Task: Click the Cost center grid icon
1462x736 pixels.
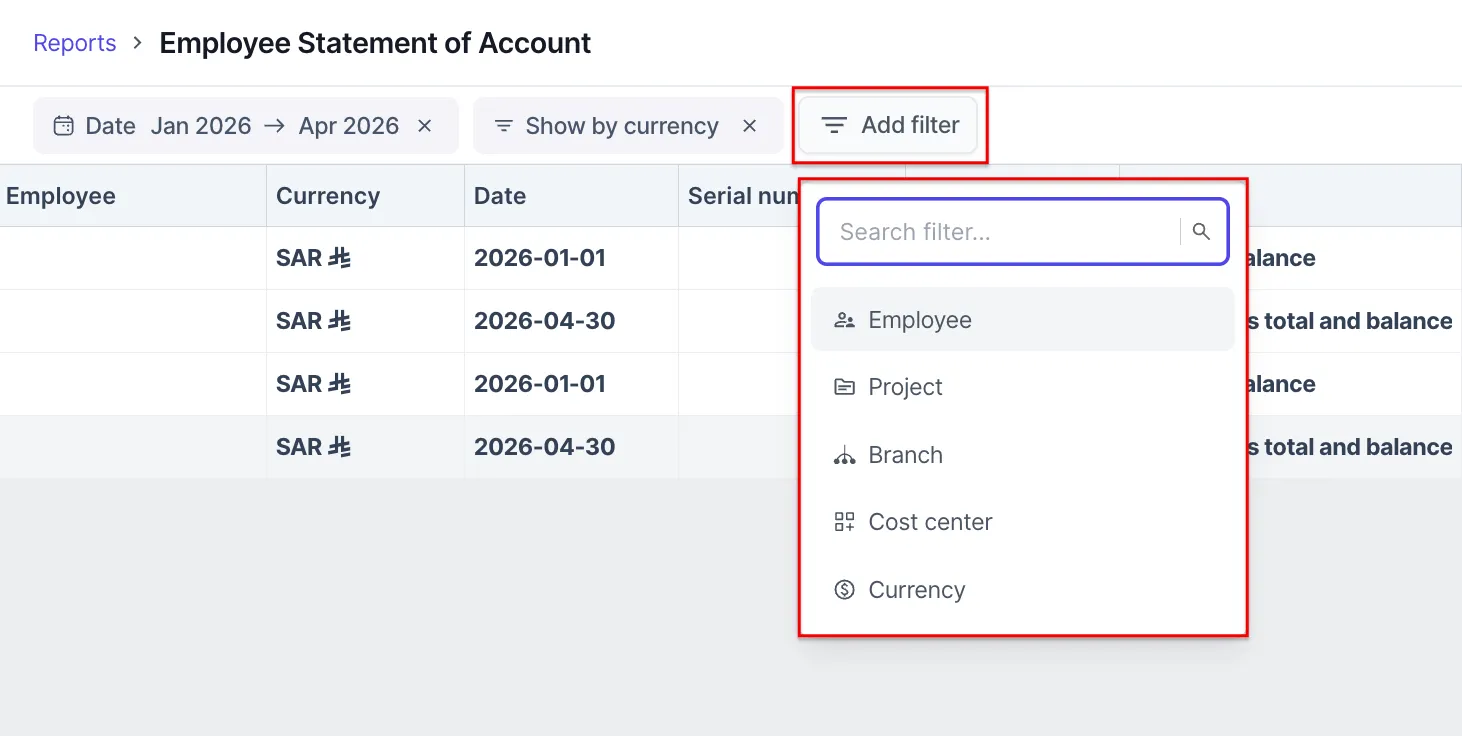Action: (x=843, y=521)
